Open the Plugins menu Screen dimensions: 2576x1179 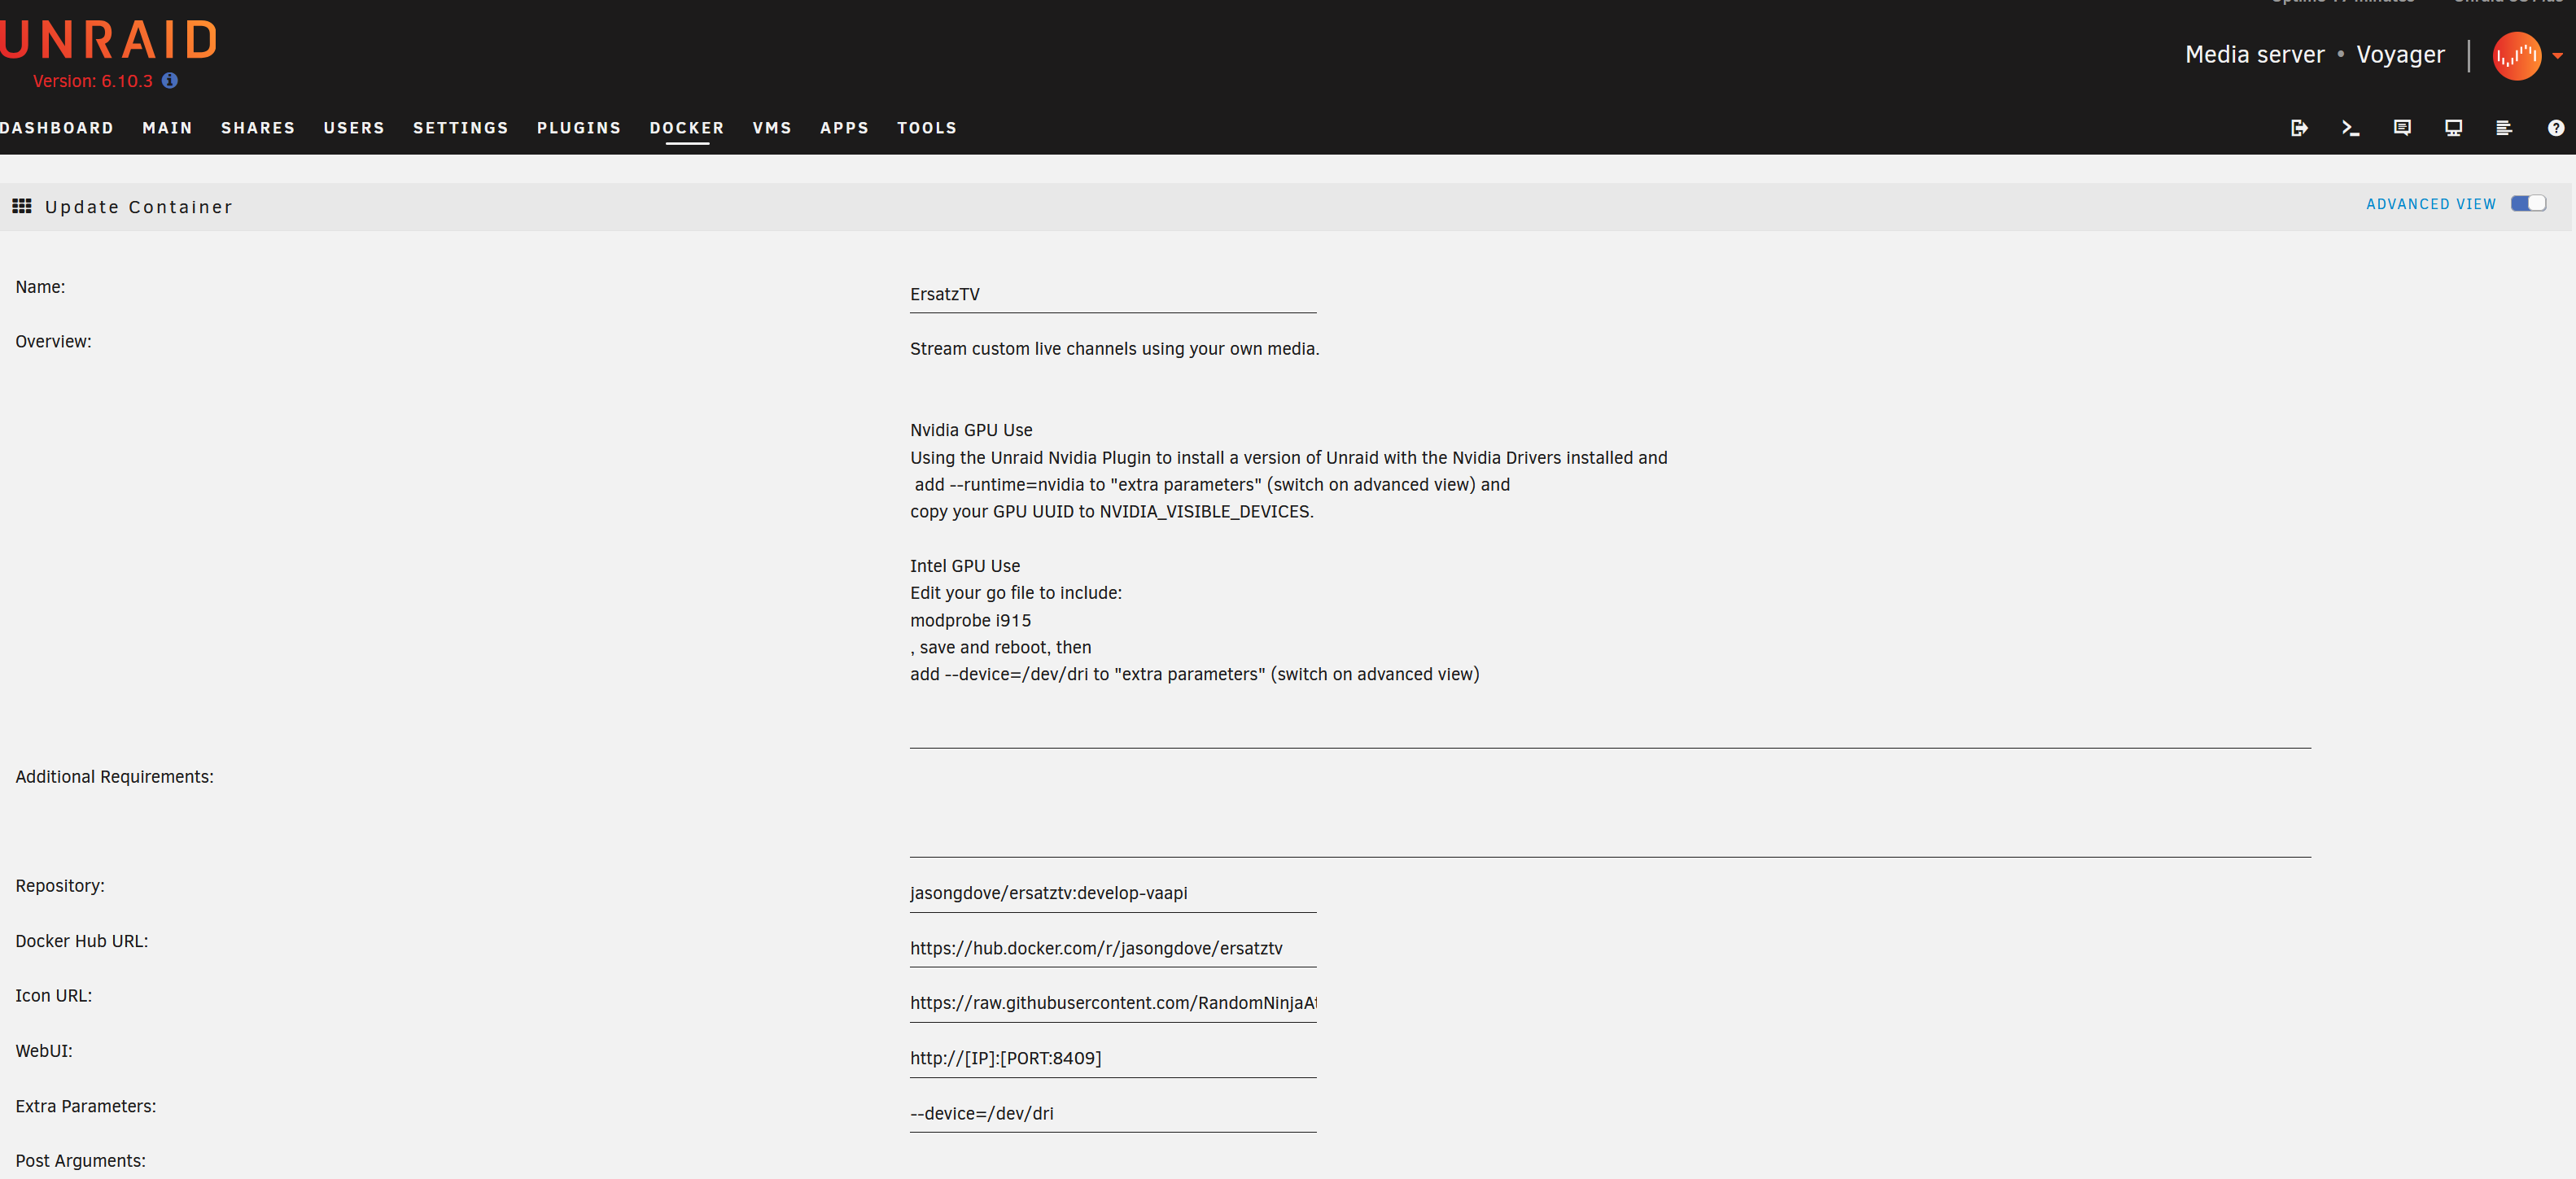[579, 128]
